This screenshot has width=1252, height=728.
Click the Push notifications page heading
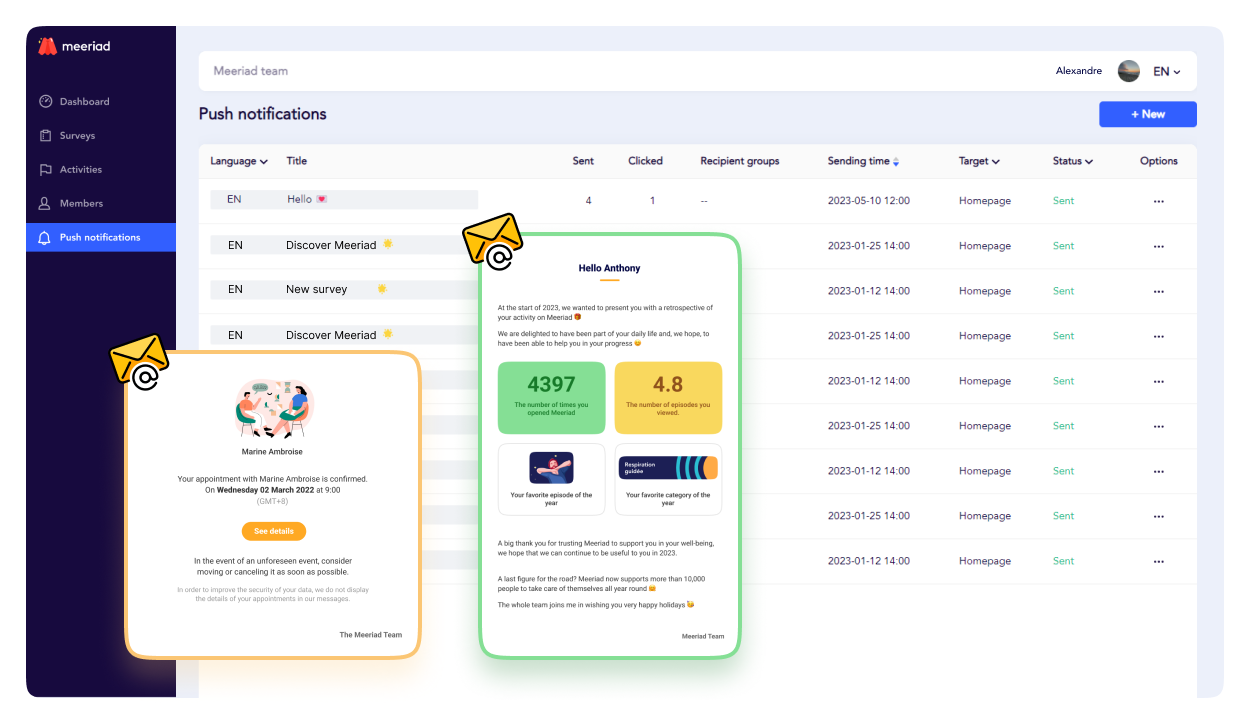[x=263, y=114]
